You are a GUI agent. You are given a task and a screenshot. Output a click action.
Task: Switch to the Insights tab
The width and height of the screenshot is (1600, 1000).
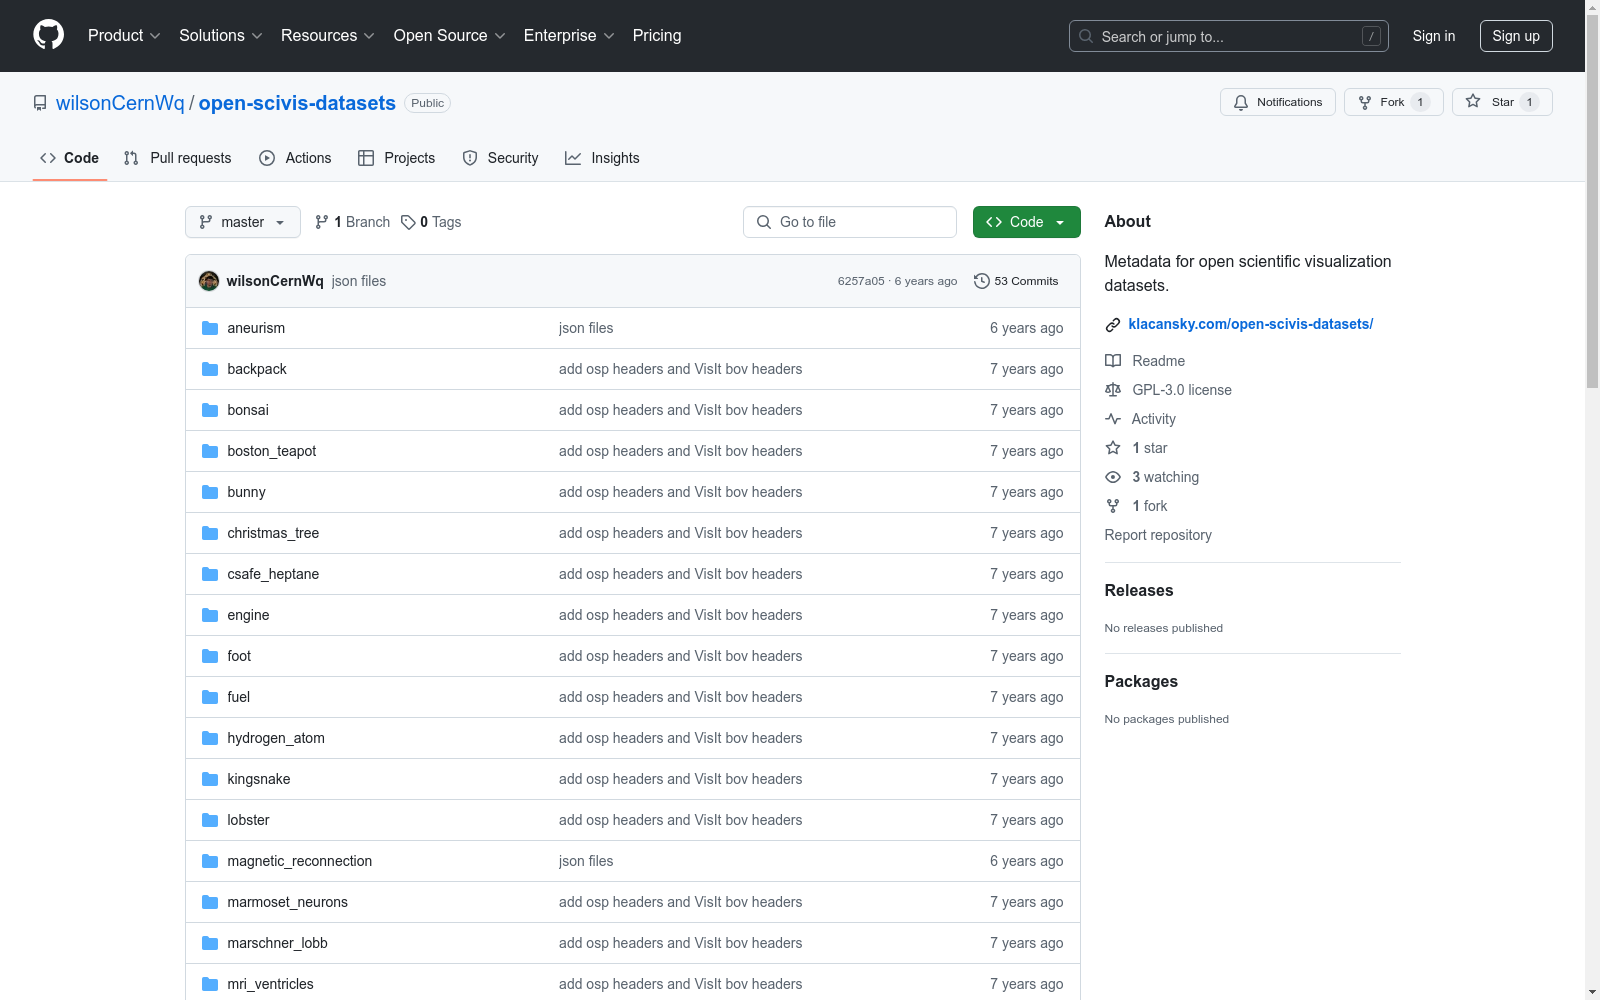click(603, 158)
